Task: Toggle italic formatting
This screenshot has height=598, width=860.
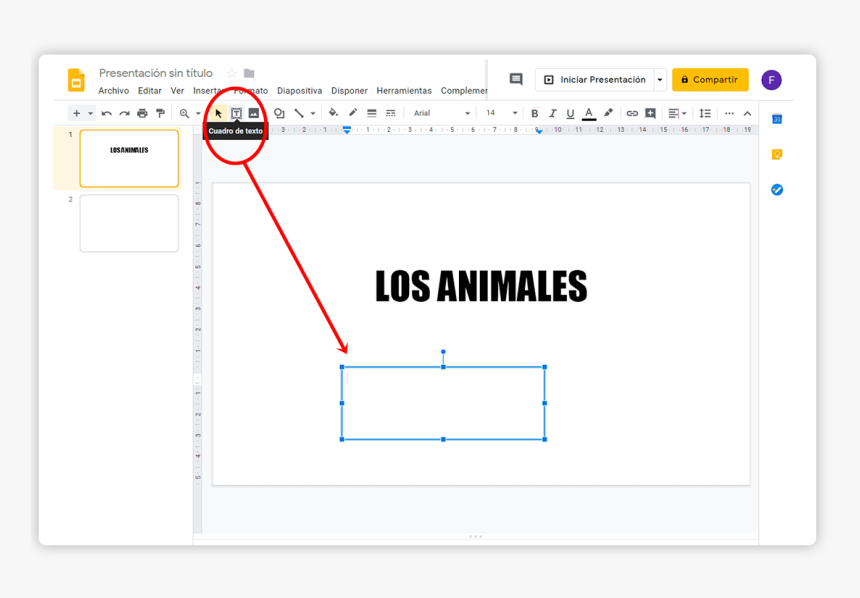Action: [552, 113]
